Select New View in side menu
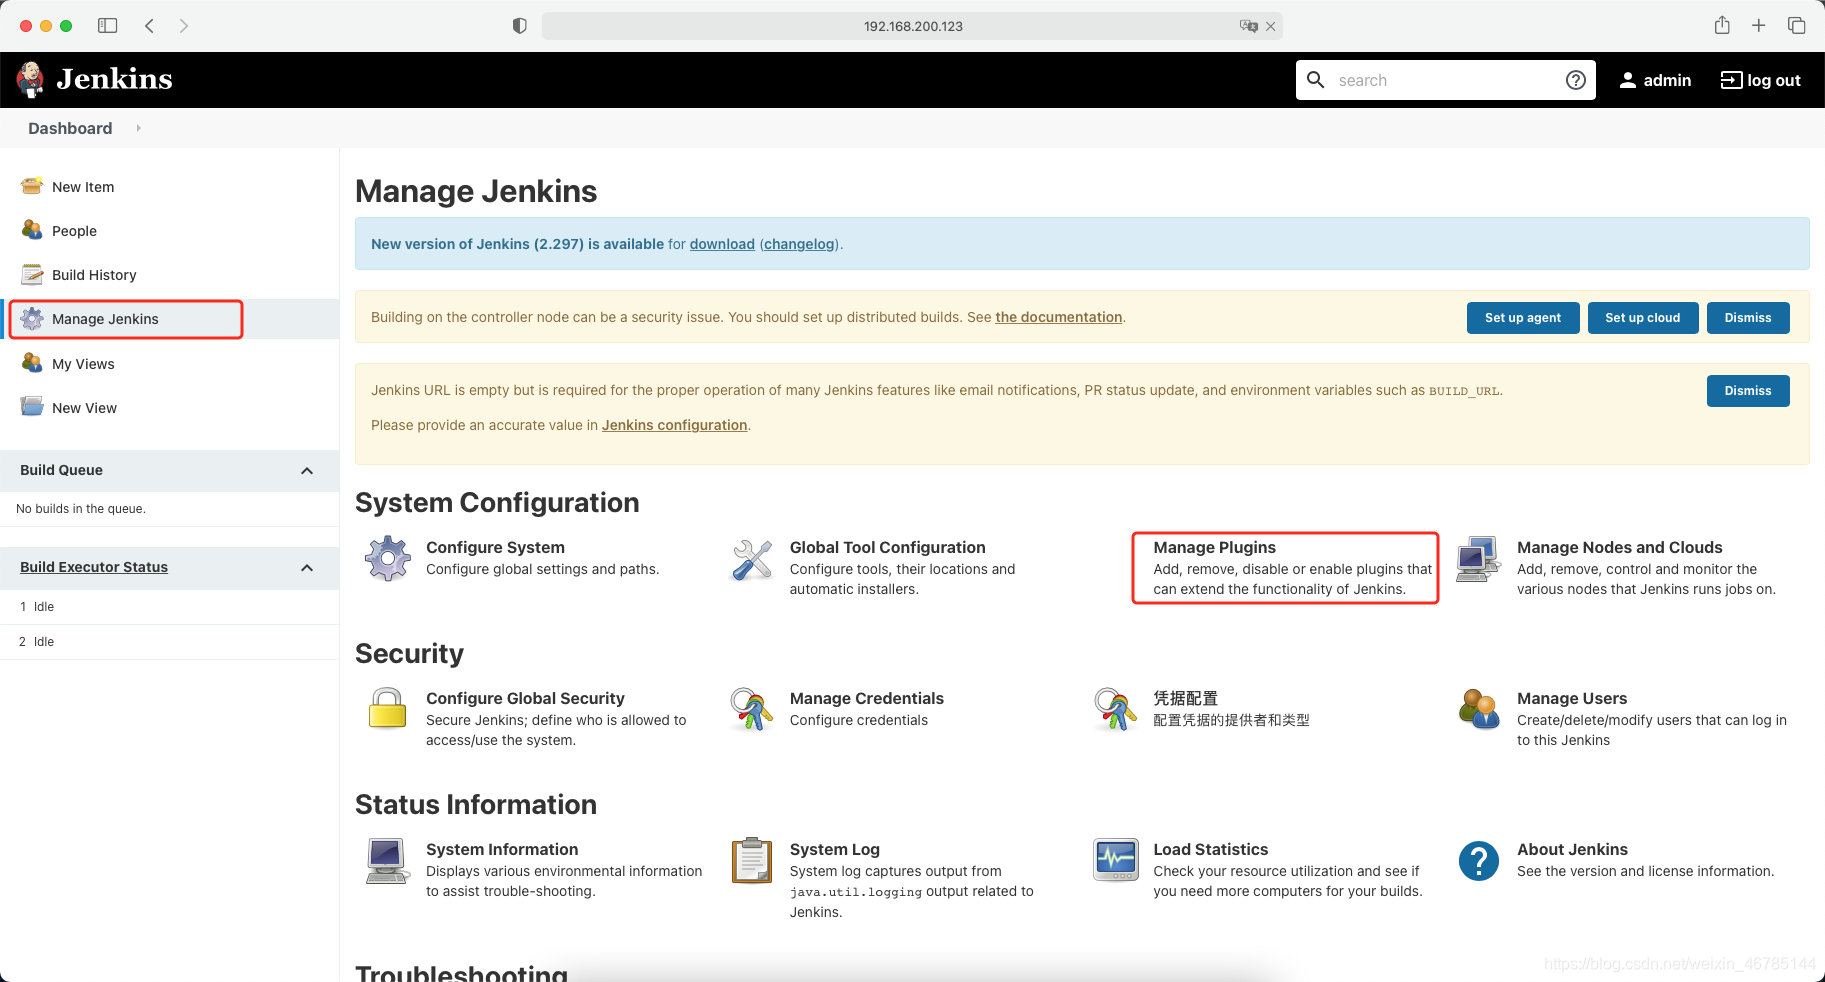The width and height of the screenshot is (1825, 982). click(x=84, y=408)
